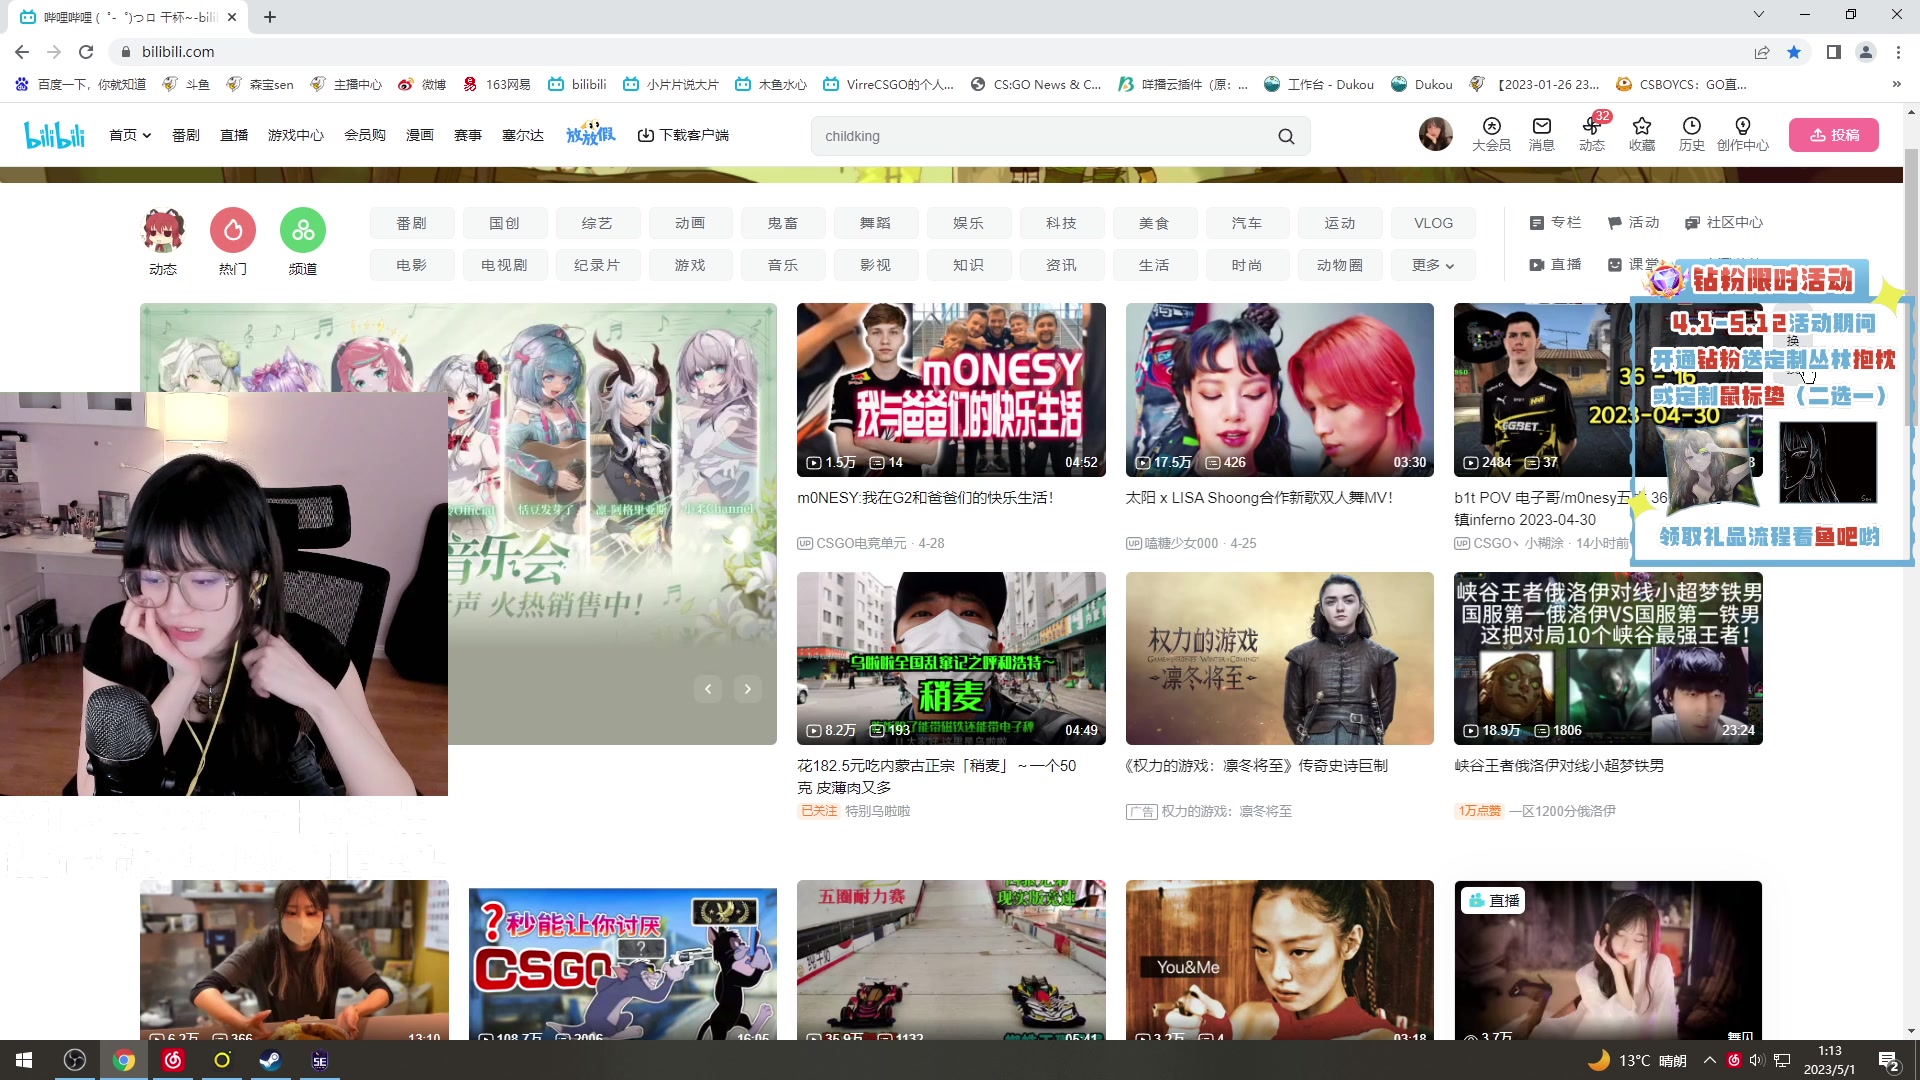Open the 会员购 nav item

365,135
